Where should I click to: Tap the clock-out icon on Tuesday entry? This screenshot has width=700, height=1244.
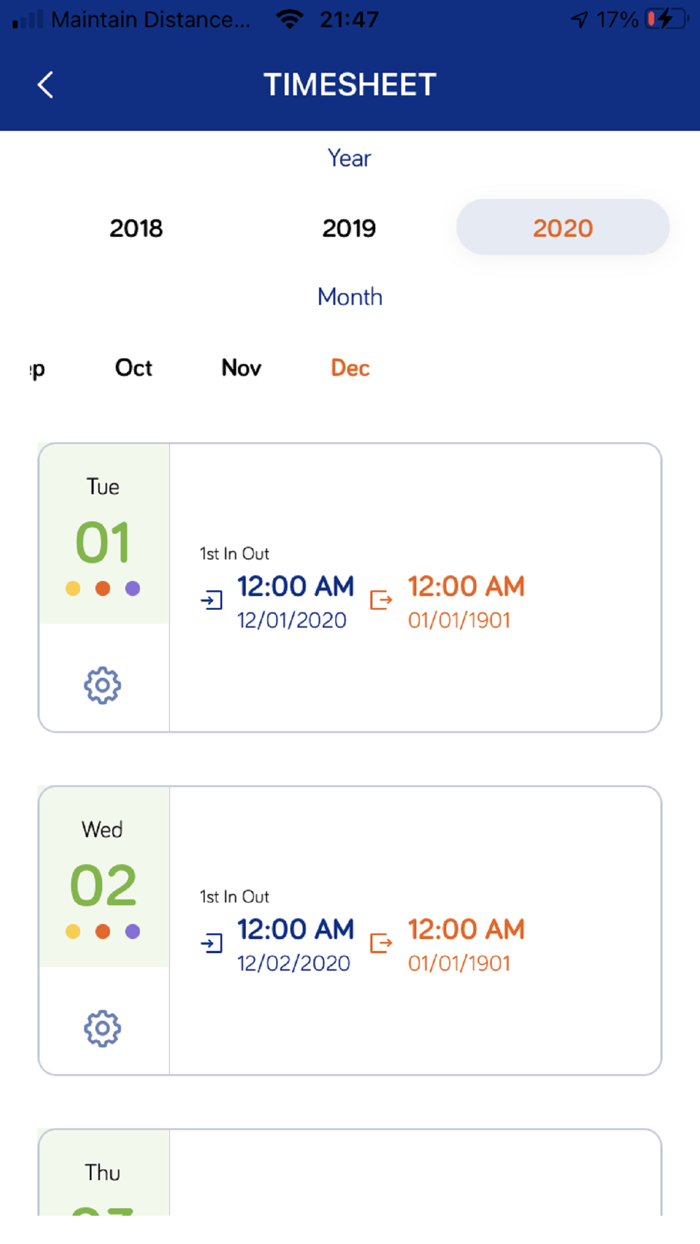[381, 600]
